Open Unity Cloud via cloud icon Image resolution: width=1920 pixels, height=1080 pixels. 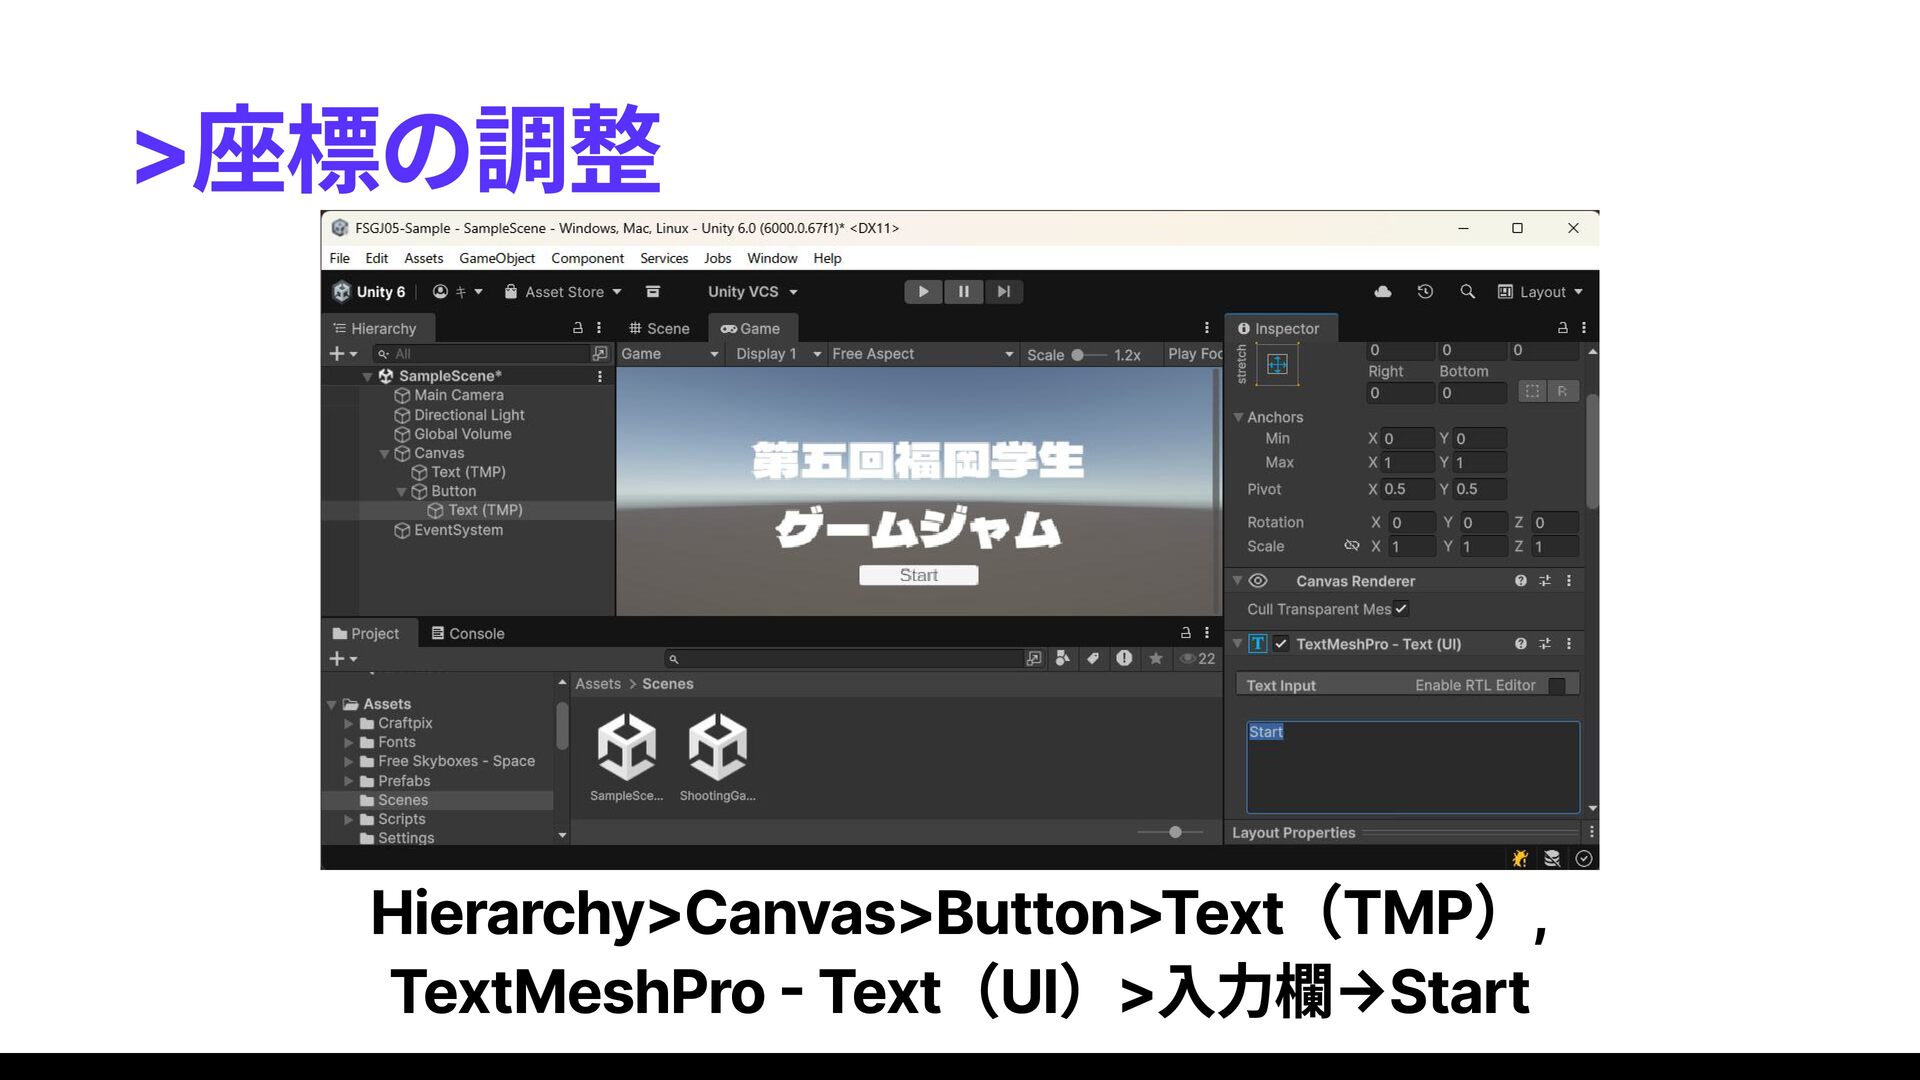coord(1383,292)
